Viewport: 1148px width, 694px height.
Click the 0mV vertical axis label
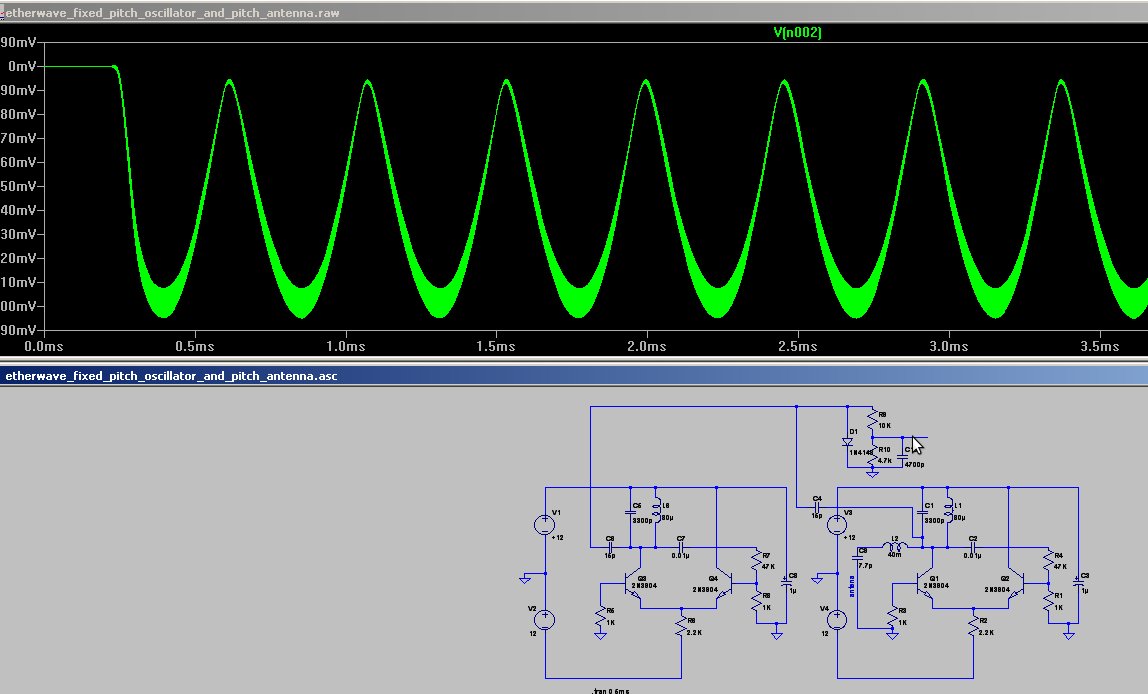[x=20, y=66]
